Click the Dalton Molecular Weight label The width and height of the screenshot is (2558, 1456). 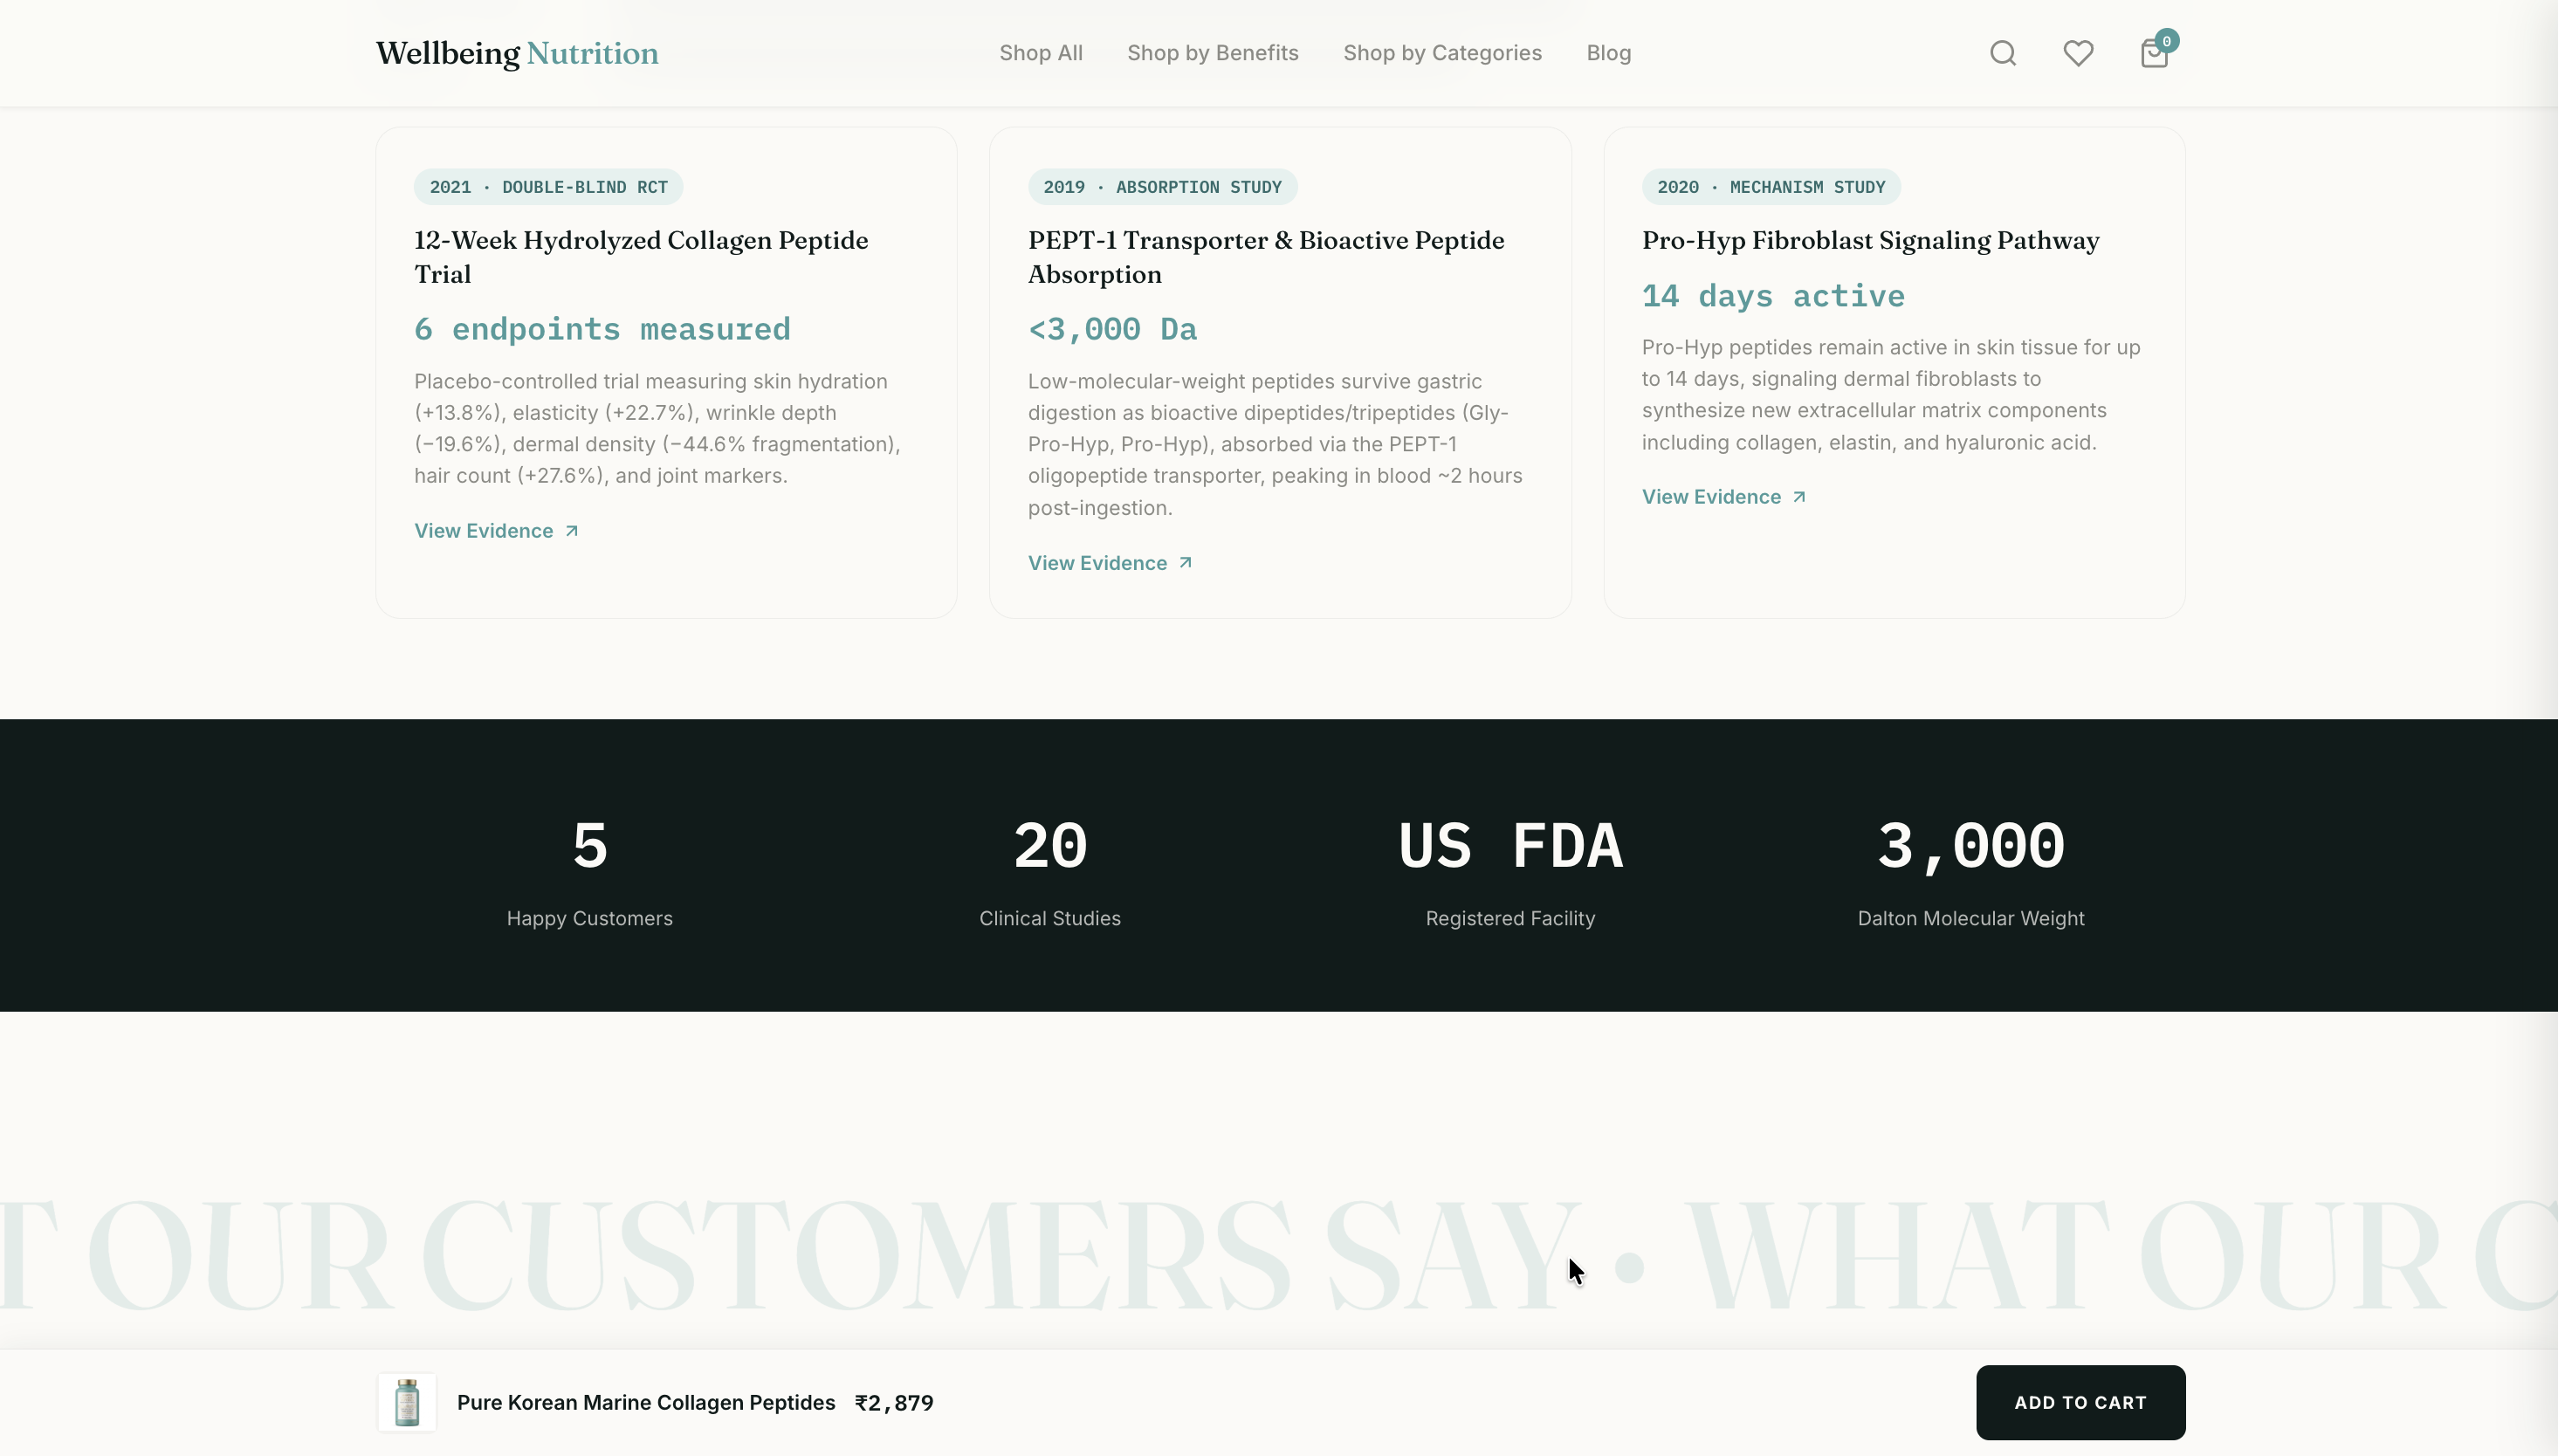tap(1971, 918)
